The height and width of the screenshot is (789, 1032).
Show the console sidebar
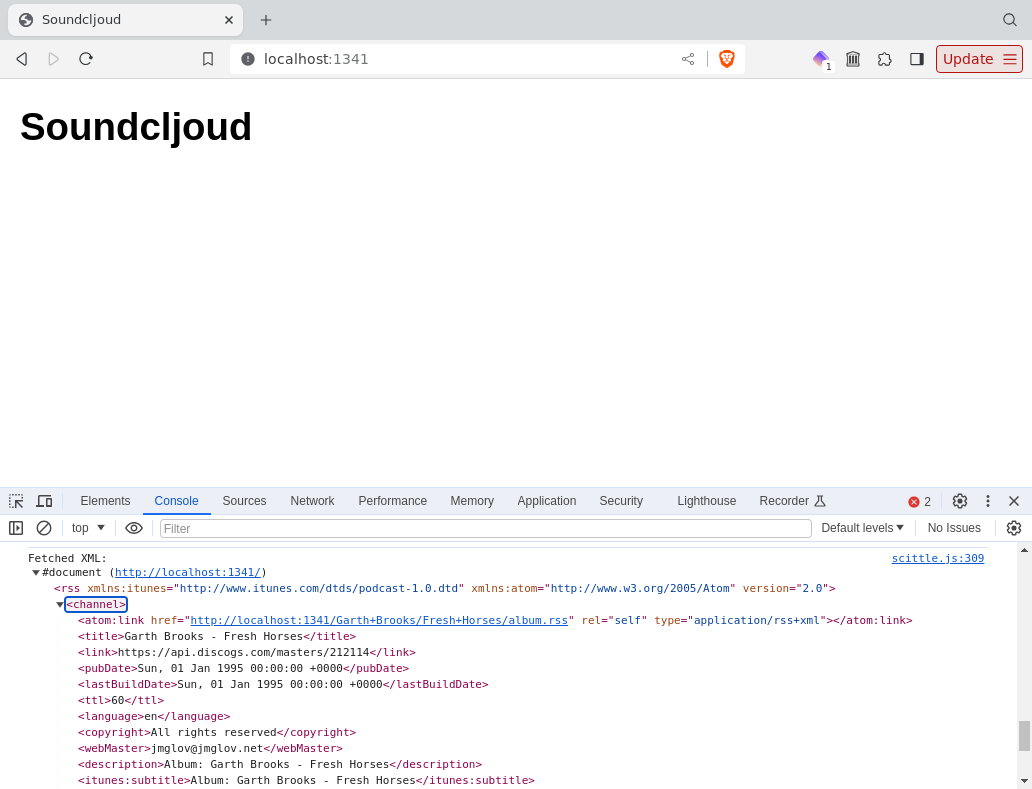tap(16, 528)
